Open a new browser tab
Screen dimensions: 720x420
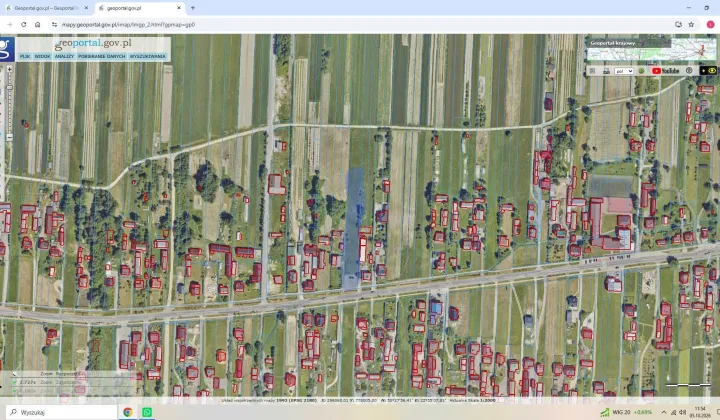192,8
